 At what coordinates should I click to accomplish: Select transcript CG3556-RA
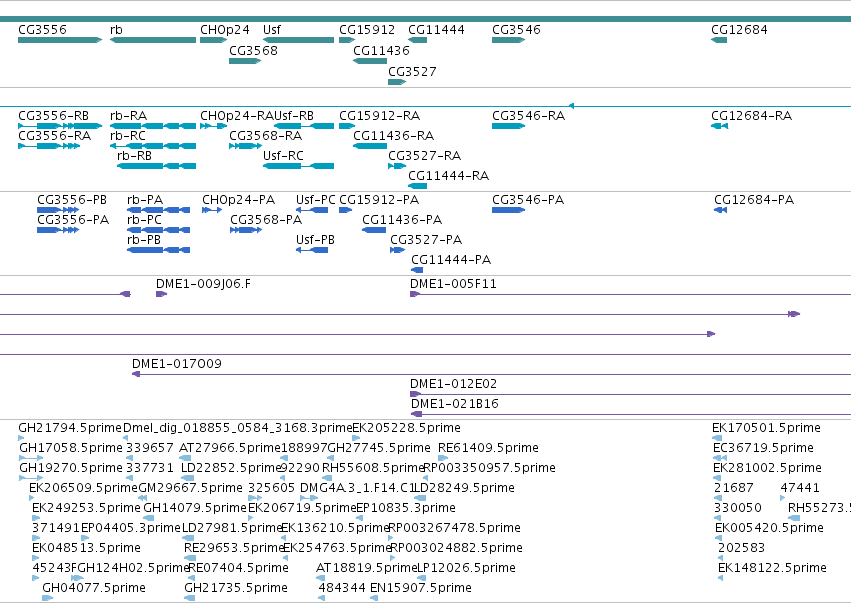coord(49,146)
